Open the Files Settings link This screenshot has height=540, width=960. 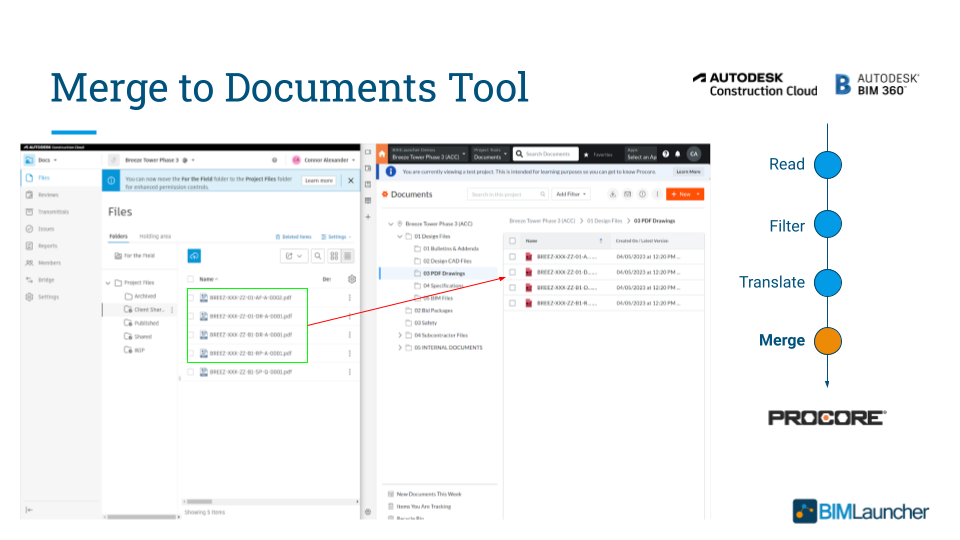(x=336, y=237)
